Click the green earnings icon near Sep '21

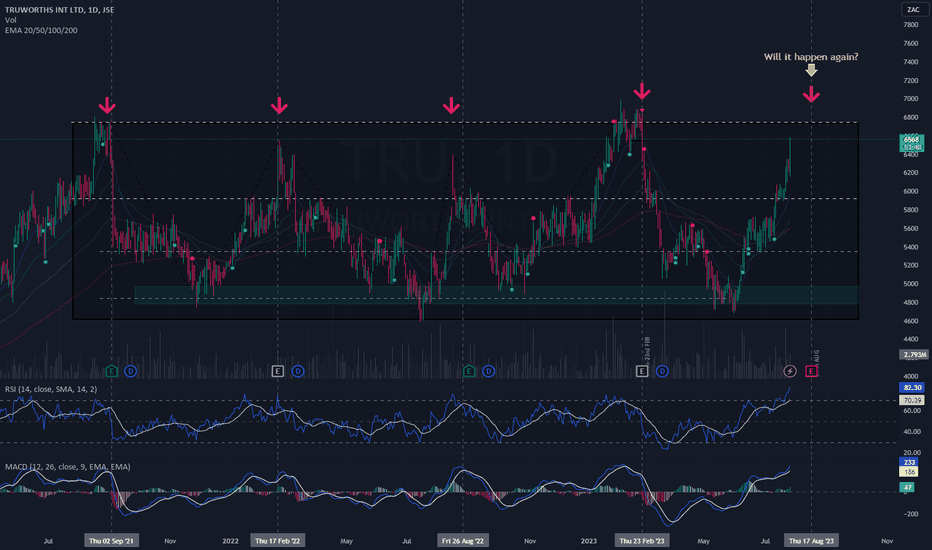click(x=111, y=371)
